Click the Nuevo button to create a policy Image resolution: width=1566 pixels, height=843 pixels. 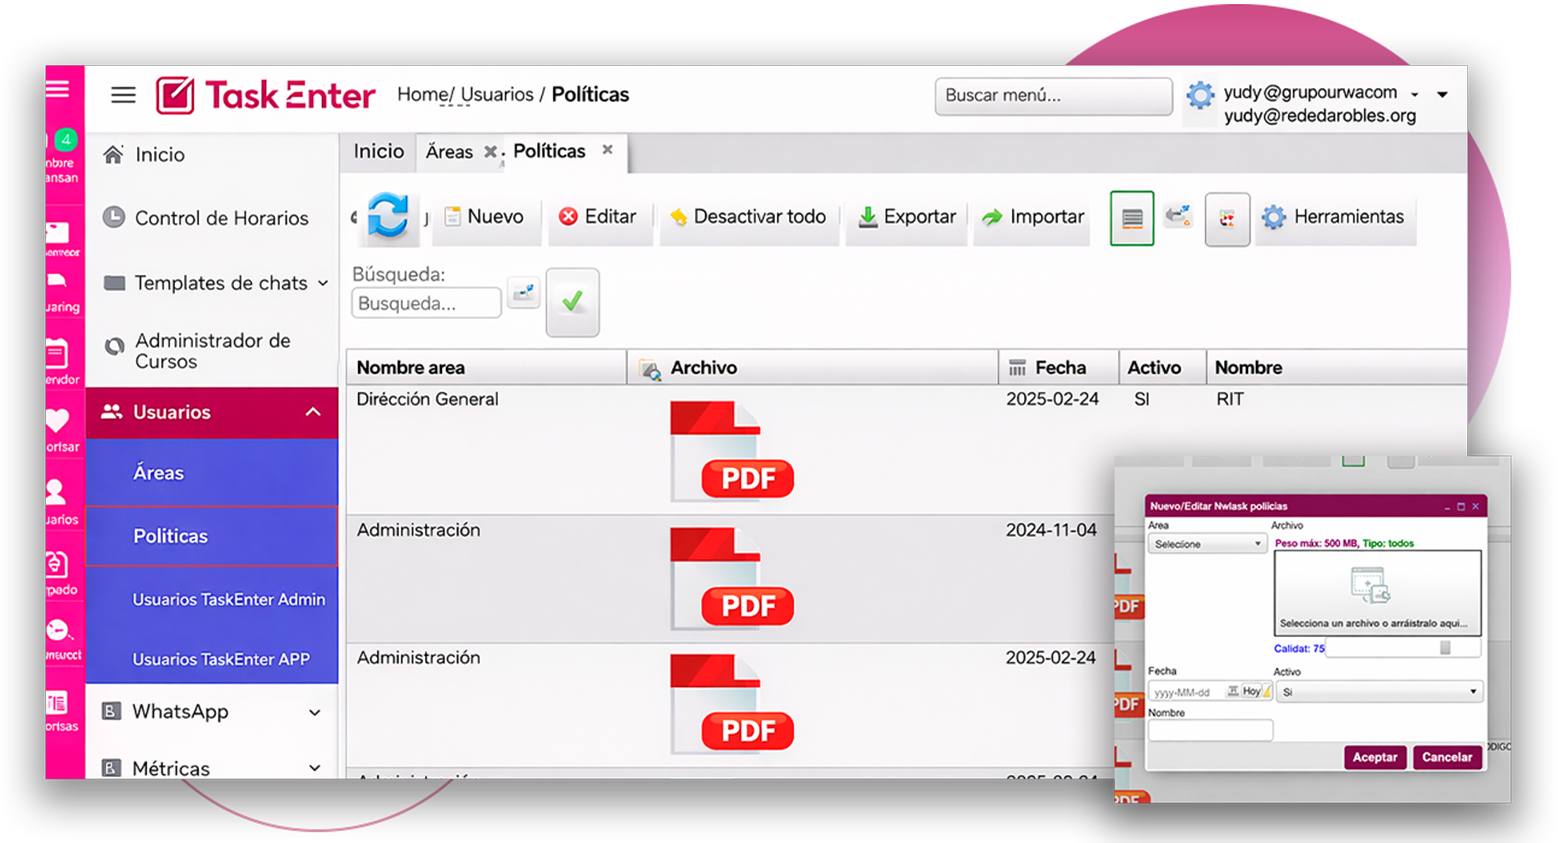[485, 216]
